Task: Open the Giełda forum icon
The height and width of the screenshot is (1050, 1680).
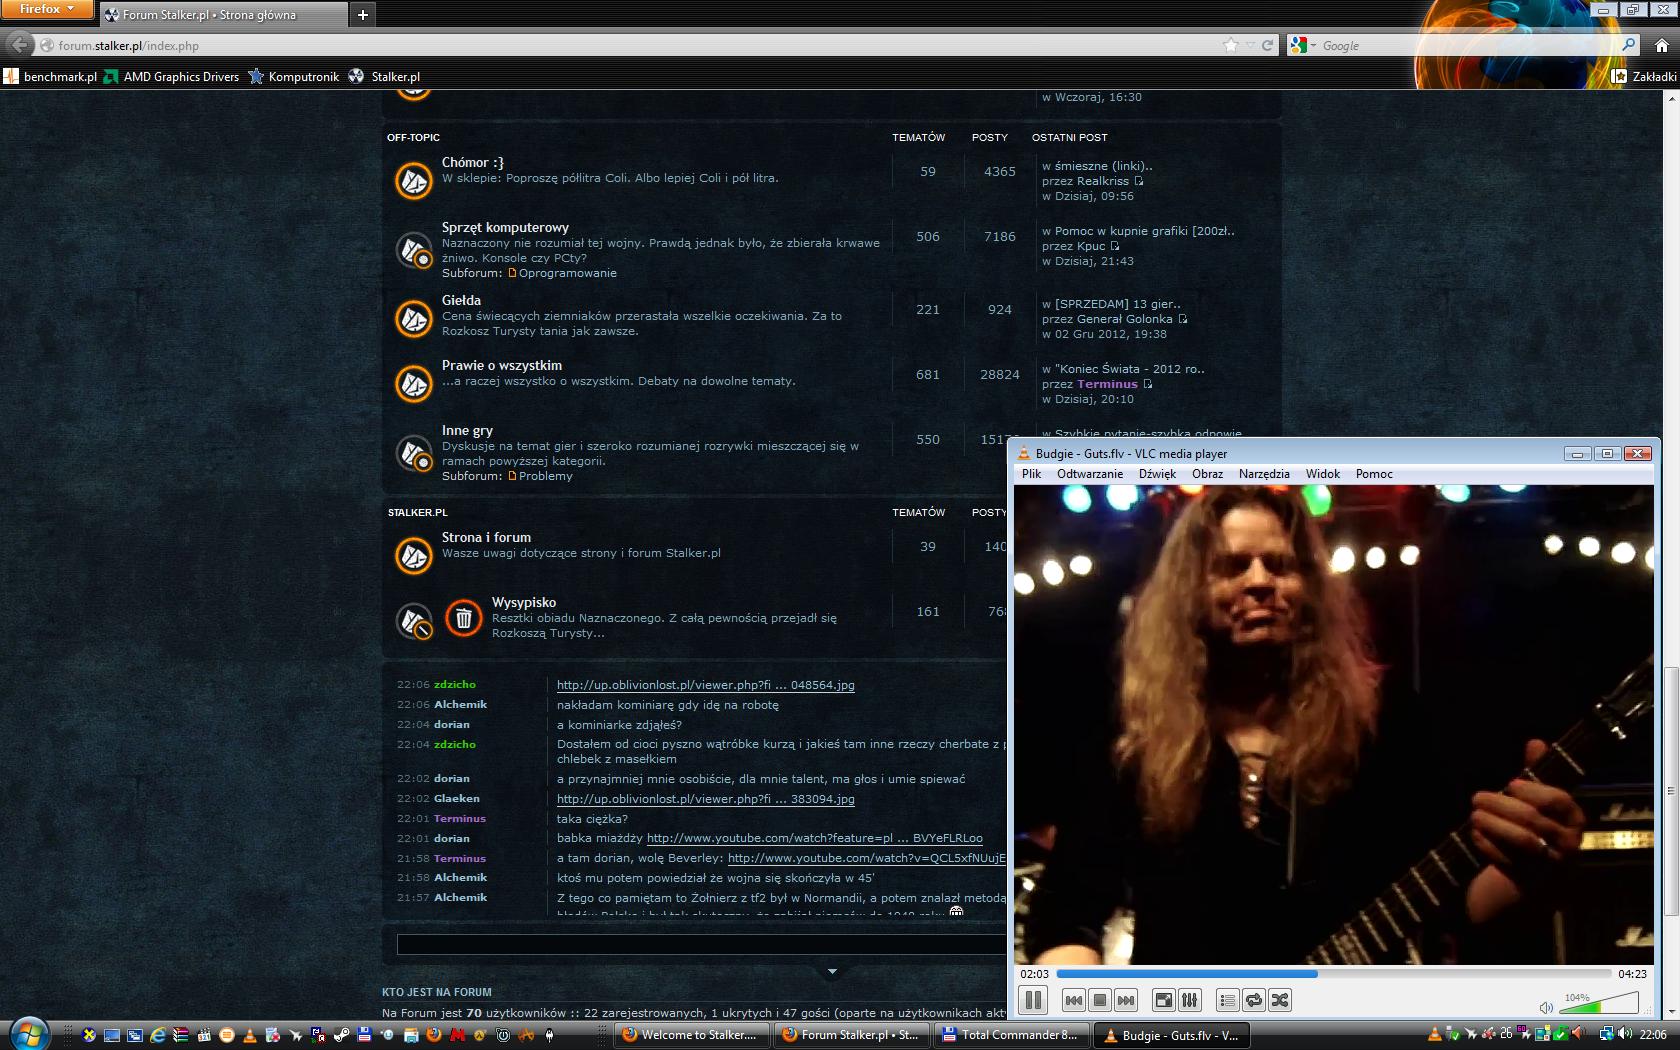Action: [x=413, y=318]
